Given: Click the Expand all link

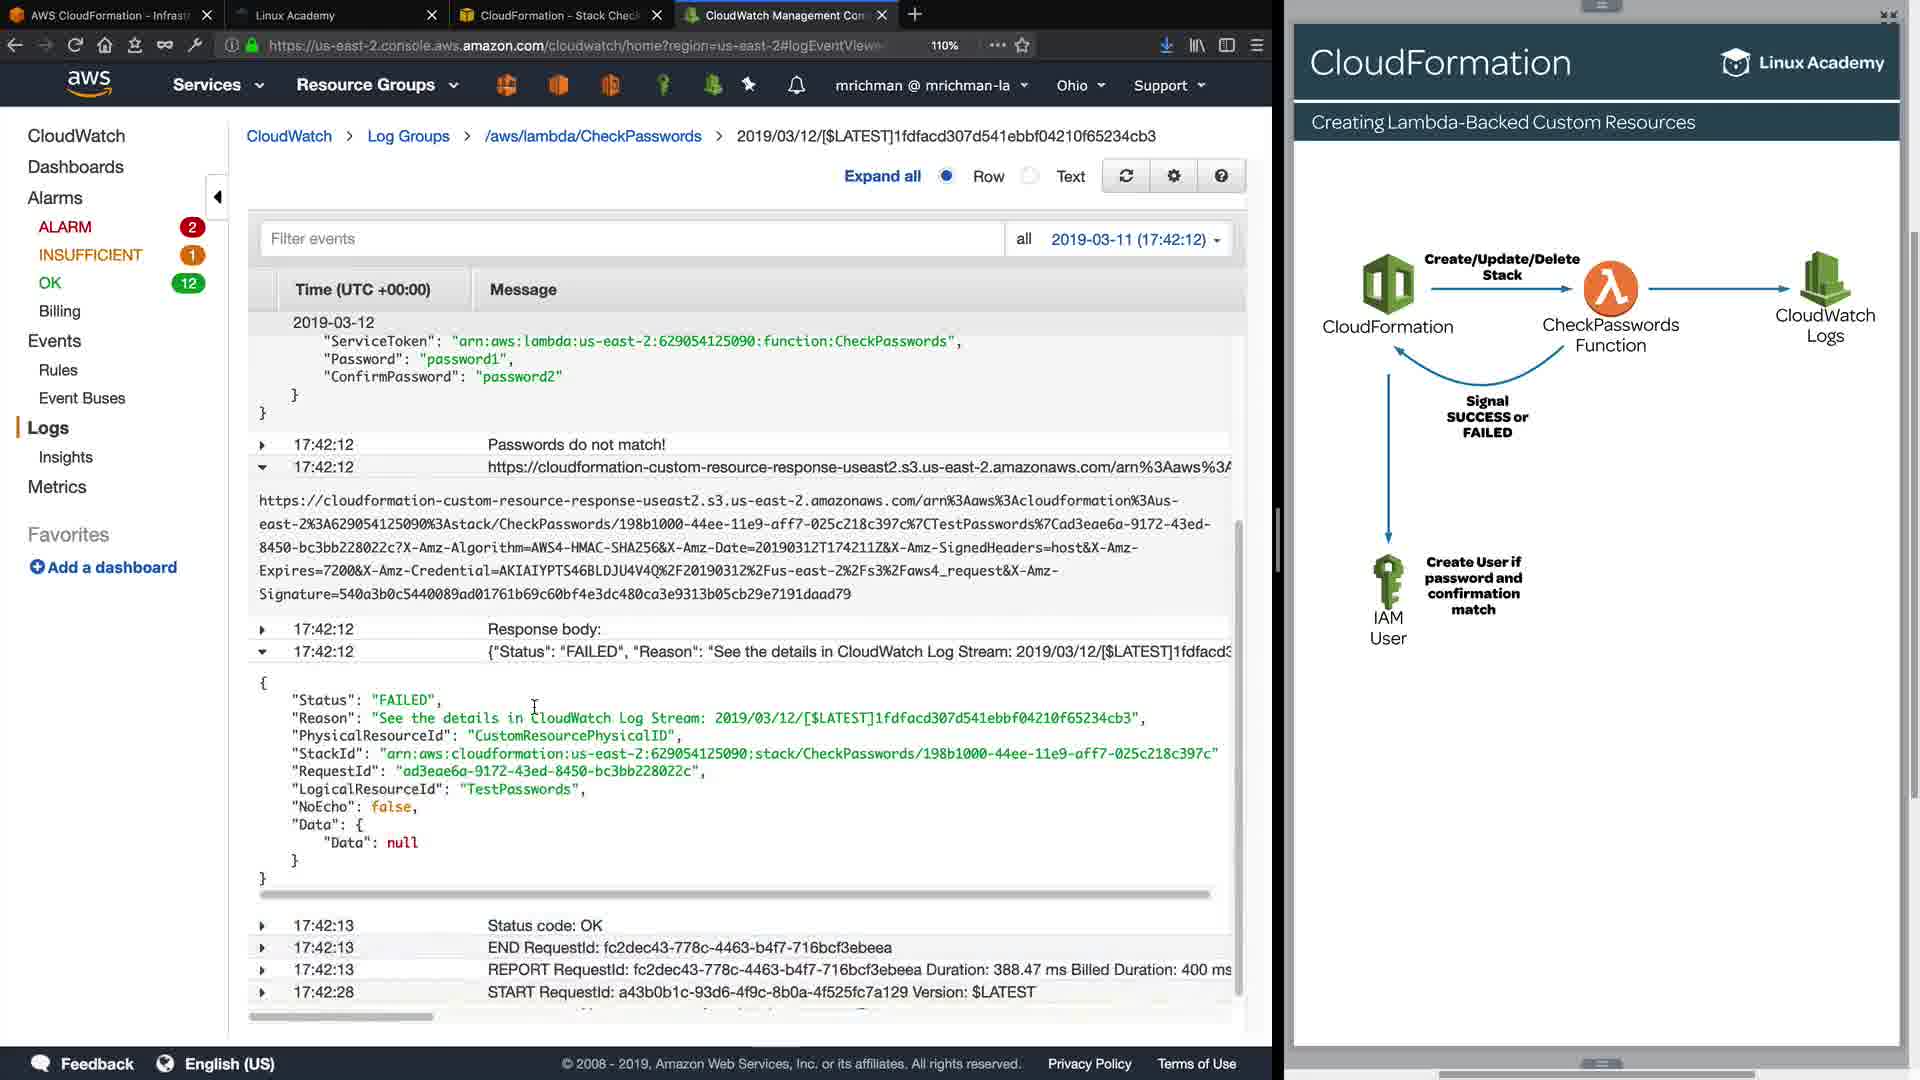Looking at the screenshot, I should (x=882, y=176).
